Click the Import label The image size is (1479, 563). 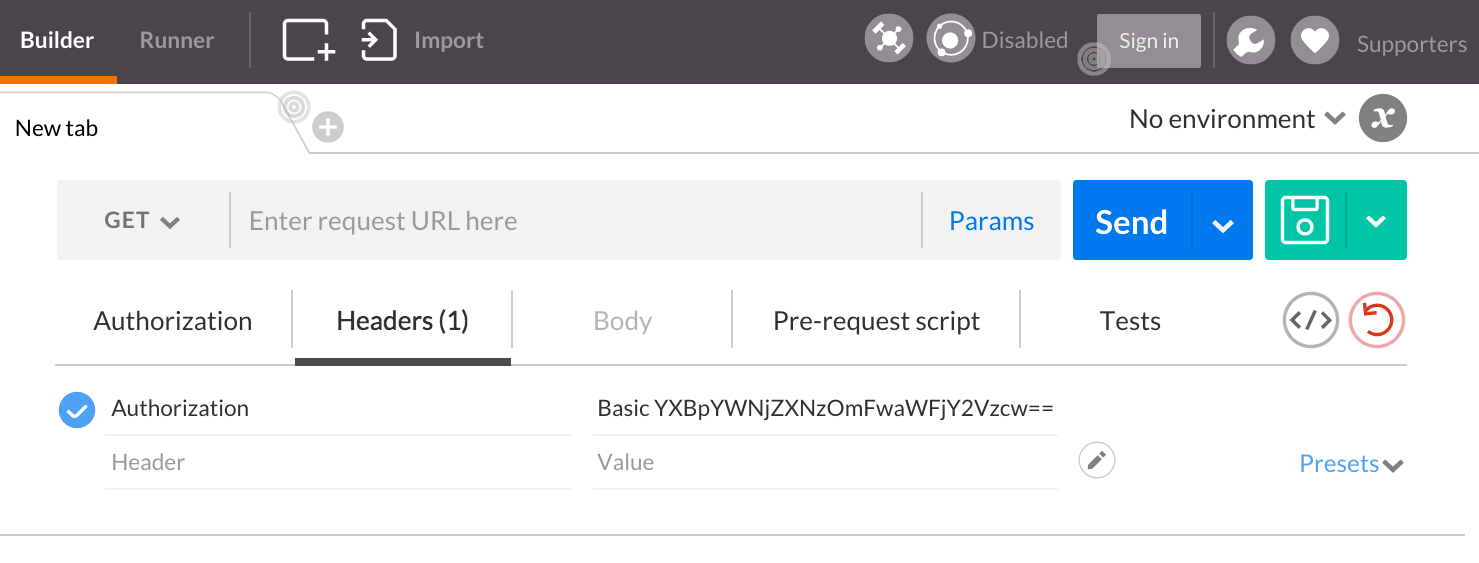point(449,41)
